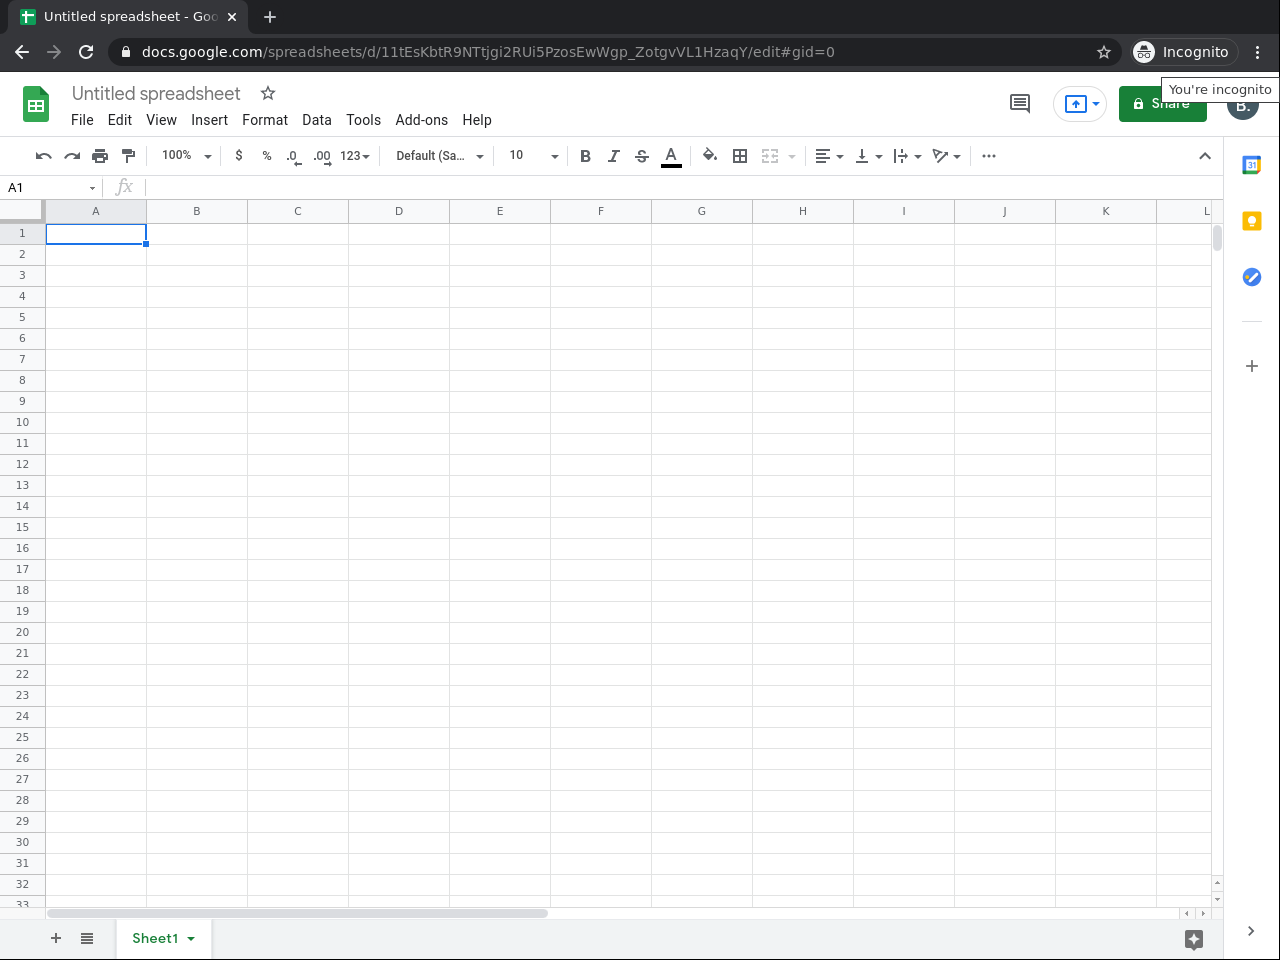Open the Data menu
This screenshot has height=960, width=1280.
click(x=317, y=120)
